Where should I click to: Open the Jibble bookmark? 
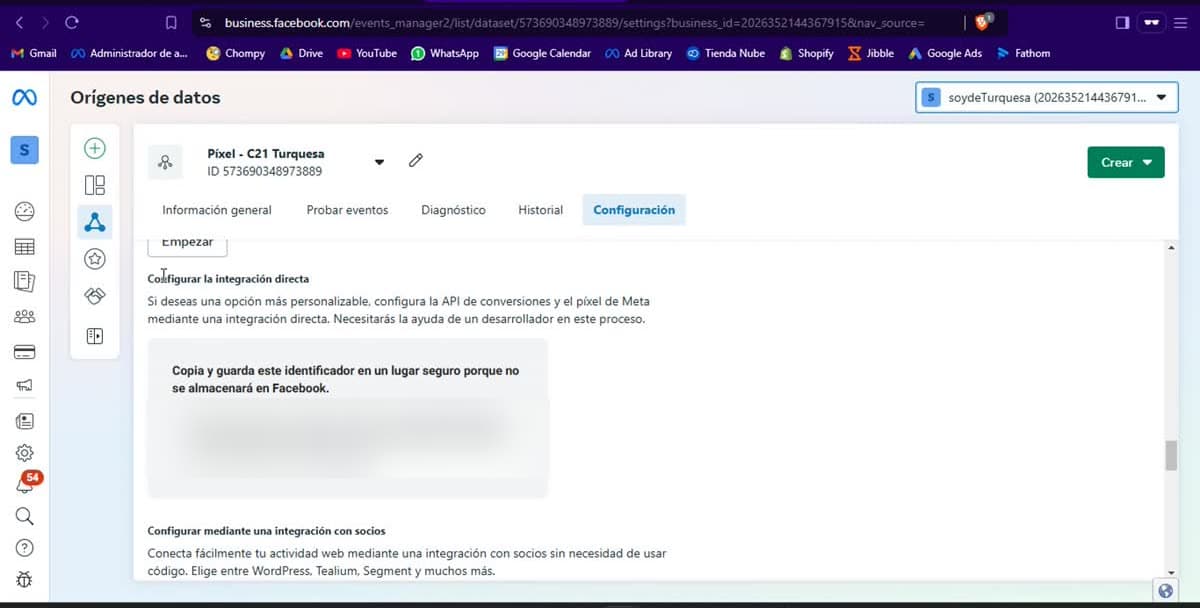(871, 53)
